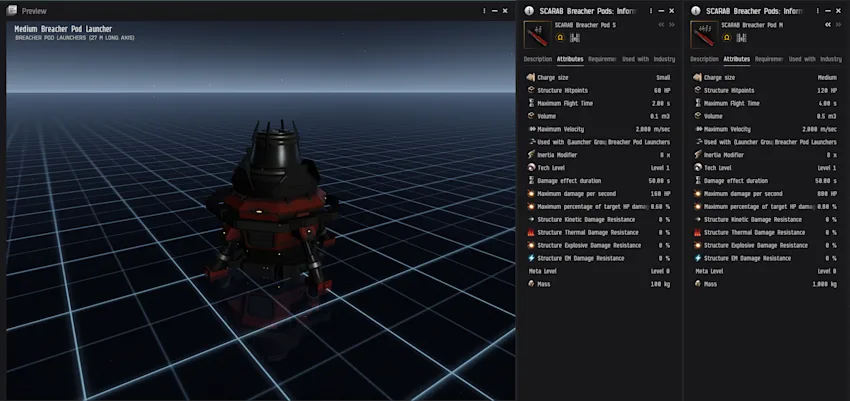Click the Tech Level icon in the Pod M window
The image size is (850, 401).
[698, 168]
